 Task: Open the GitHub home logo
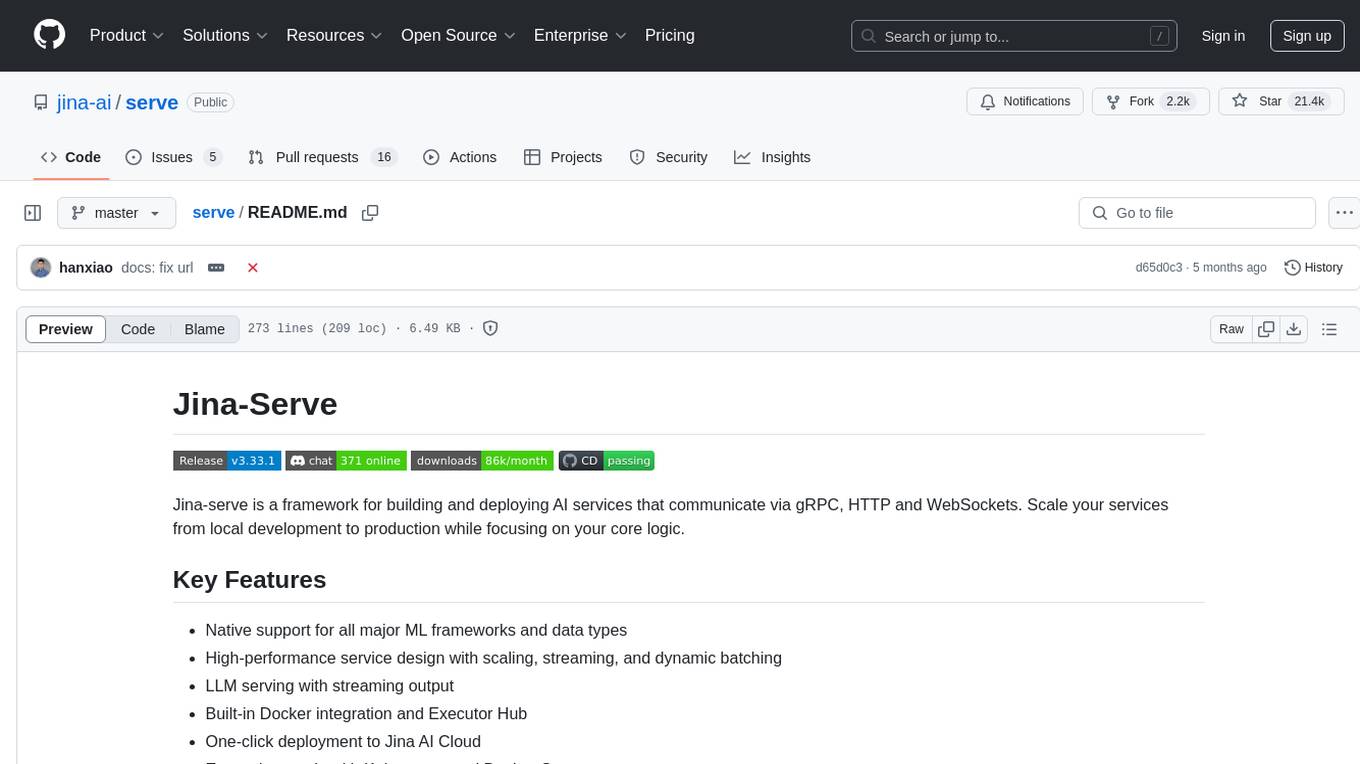[x=49, y=35]
